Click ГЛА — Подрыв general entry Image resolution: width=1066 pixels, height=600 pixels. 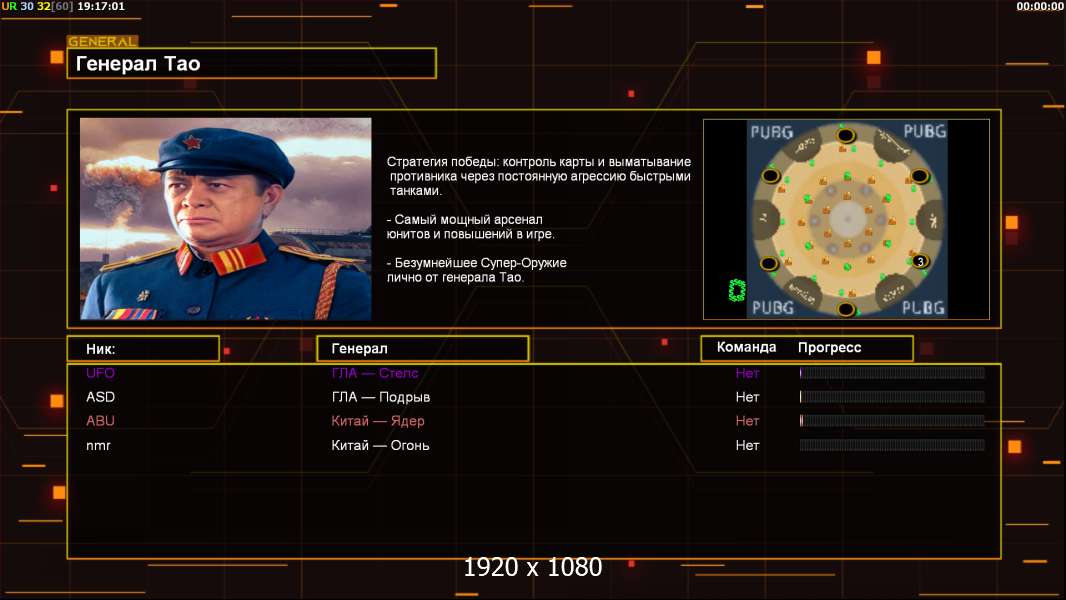[x=381, y=397]
